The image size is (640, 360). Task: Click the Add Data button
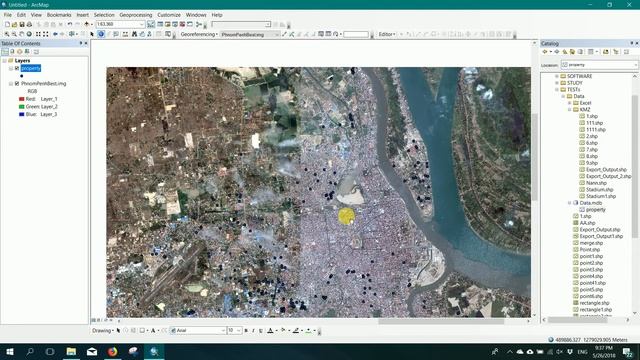click(x=87, y=24)
